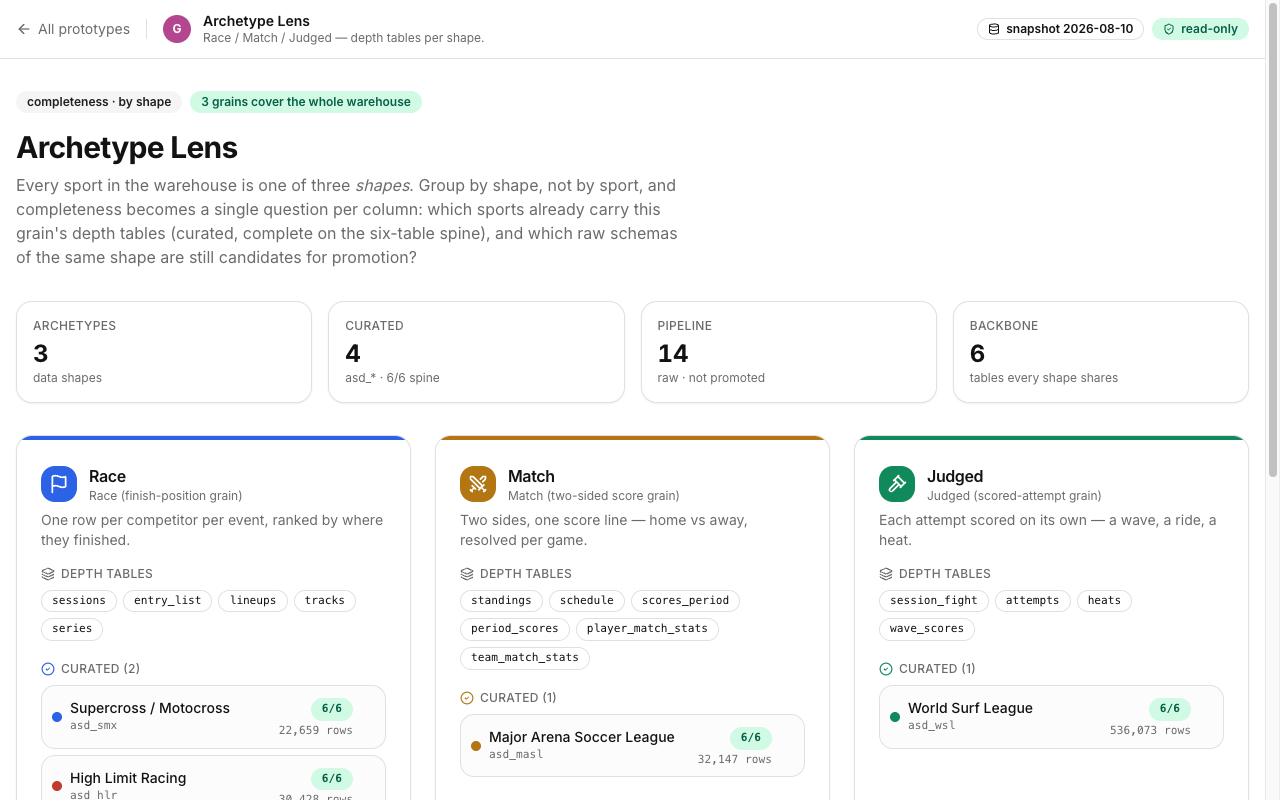The height and width of the screenshot is (800, 1280).
Task: Open the World Surf League row
Action: pyautogui.click(x=1051, y=717)
